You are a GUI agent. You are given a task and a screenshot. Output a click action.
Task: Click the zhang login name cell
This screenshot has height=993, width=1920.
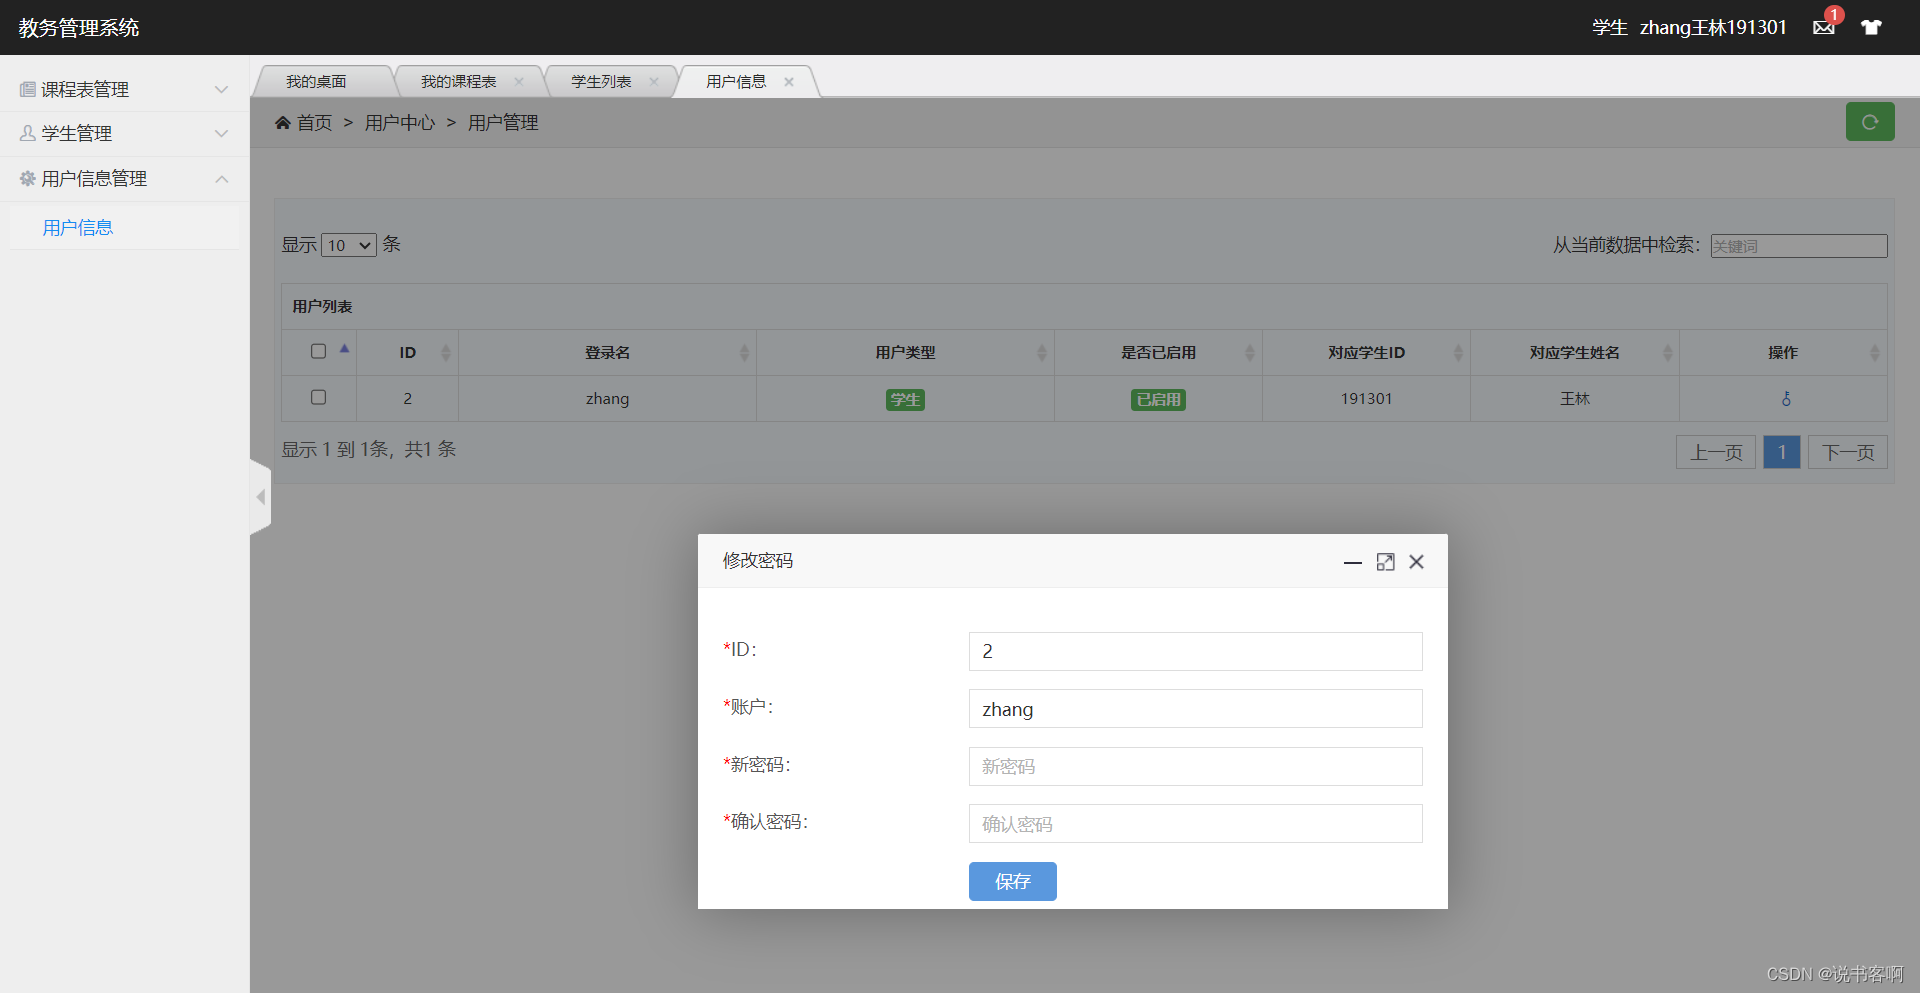tap(607, 398)
